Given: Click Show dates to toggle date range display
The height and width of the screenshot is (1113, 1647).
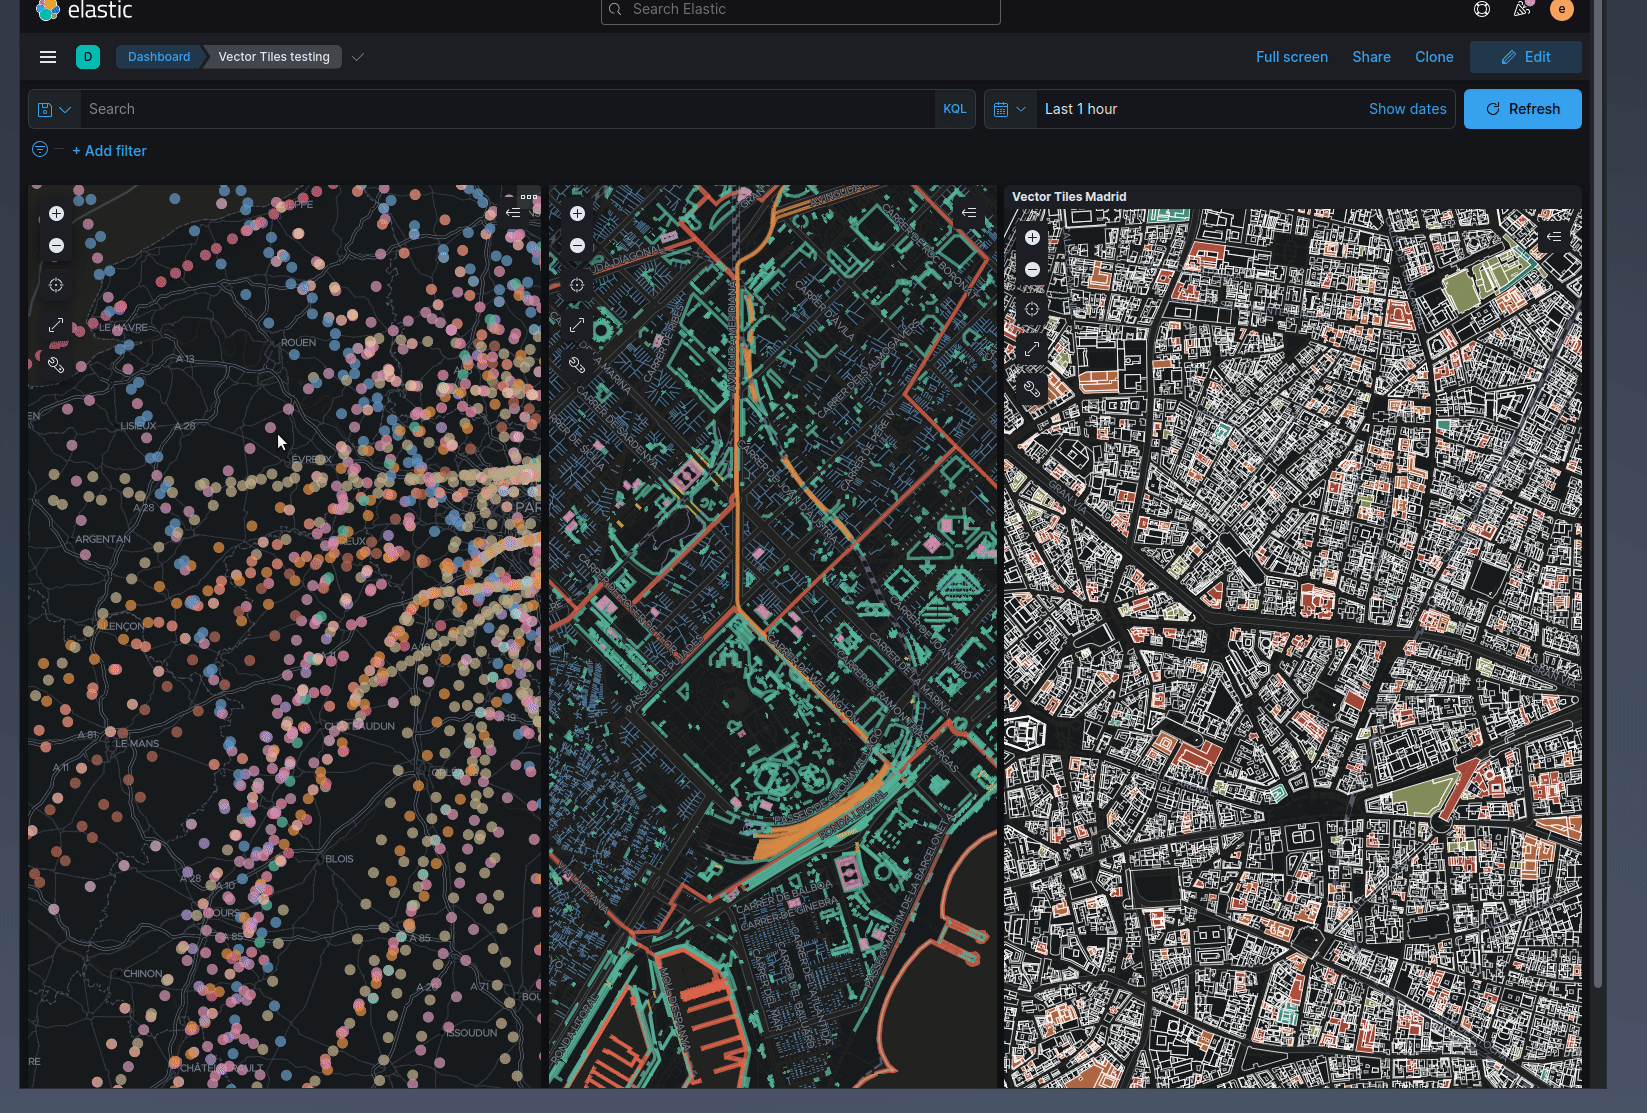Looking at the screenshot, I should point(1407,108).
